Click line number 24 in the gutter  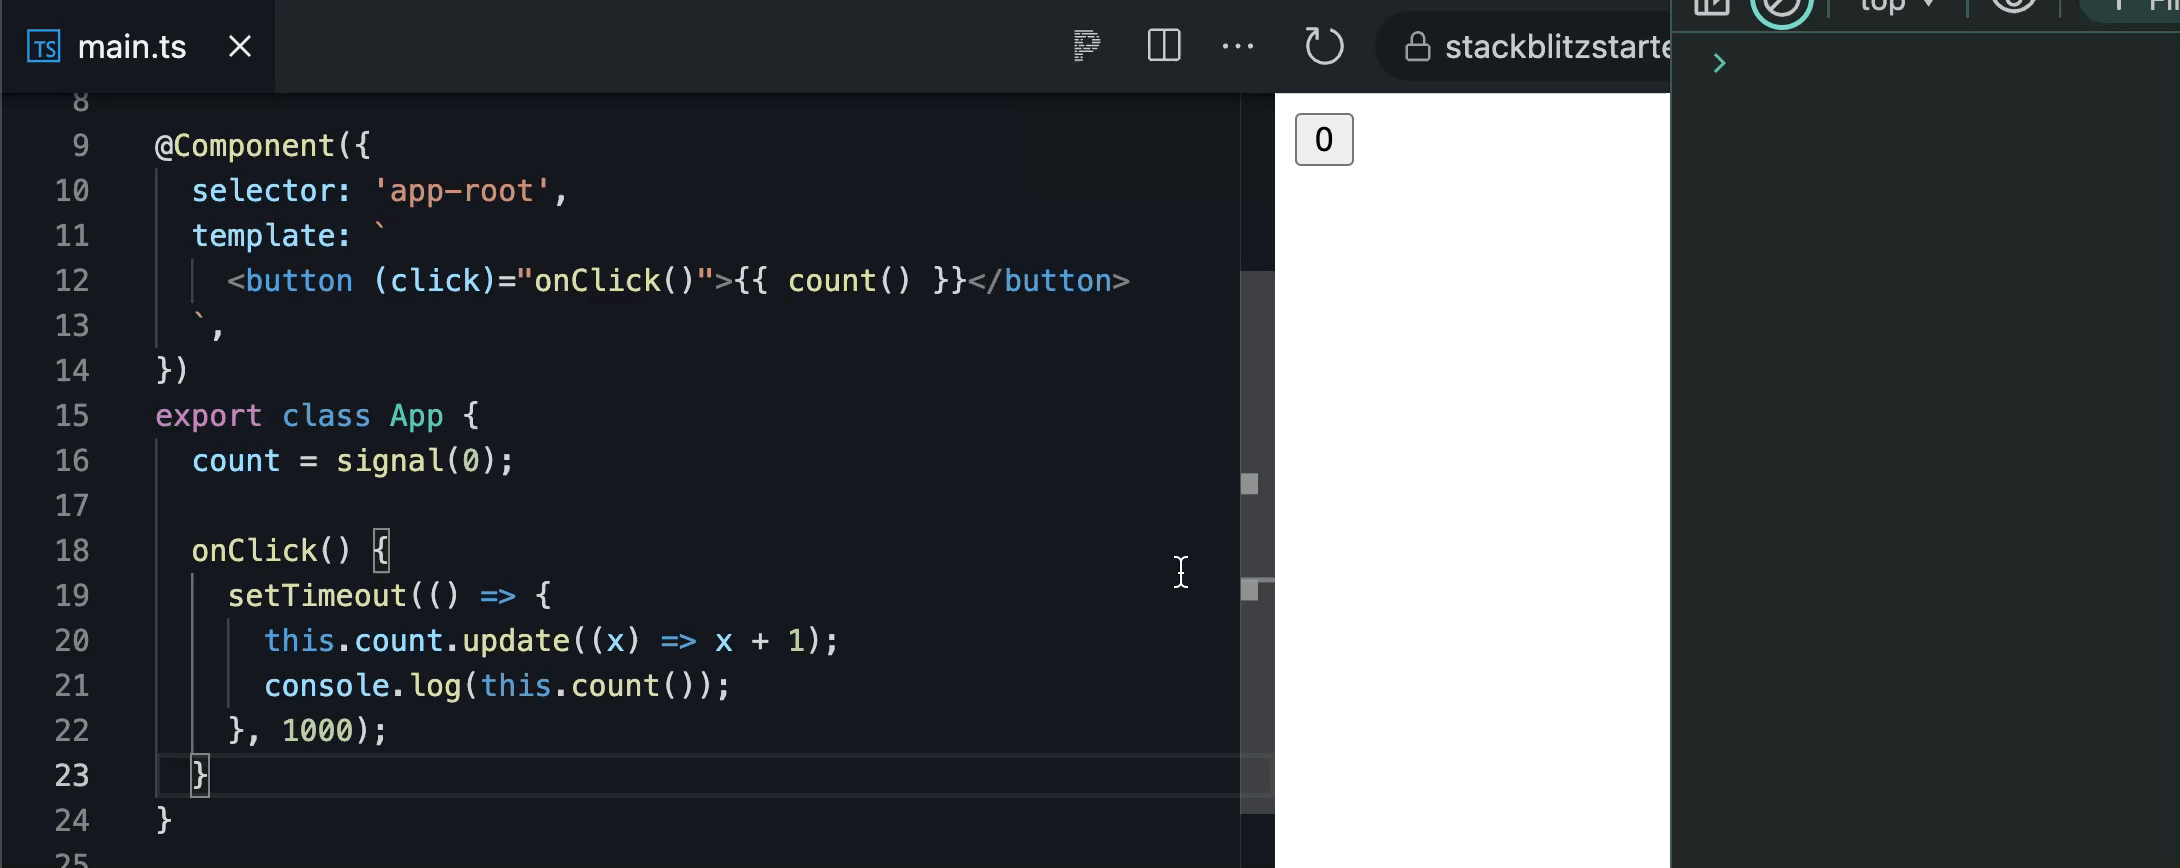[72, 821]
